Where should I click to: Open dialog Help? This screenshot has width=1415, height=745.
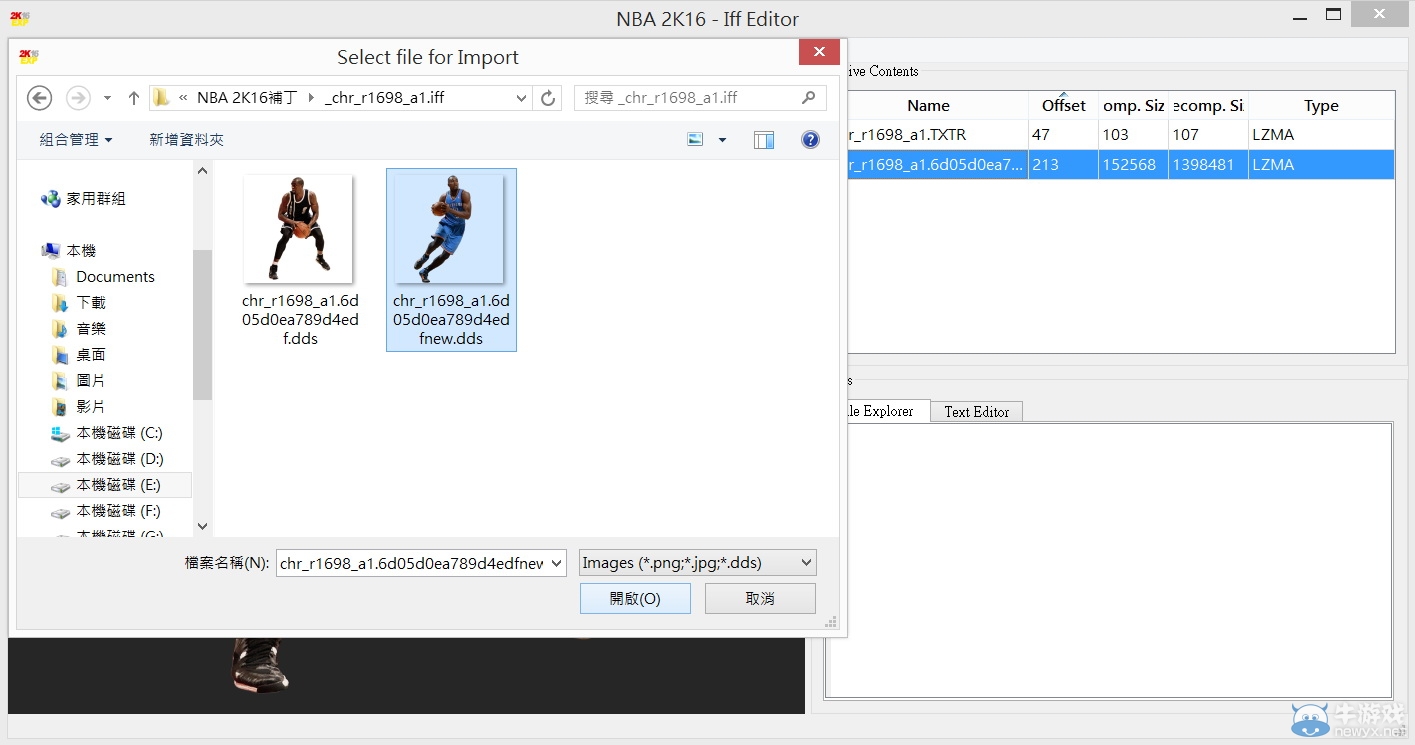click(x=811, y=140)
